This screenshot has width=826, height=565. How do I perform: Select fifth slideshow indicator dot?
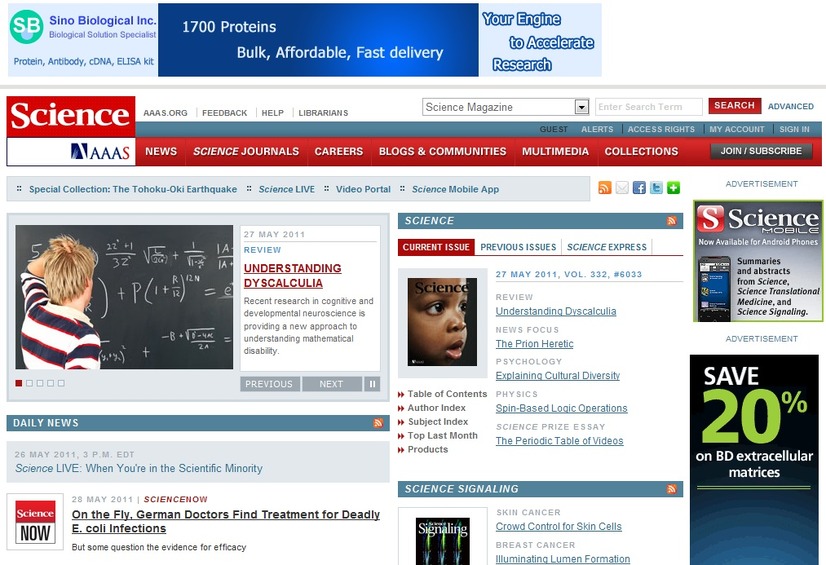[61, 383]
